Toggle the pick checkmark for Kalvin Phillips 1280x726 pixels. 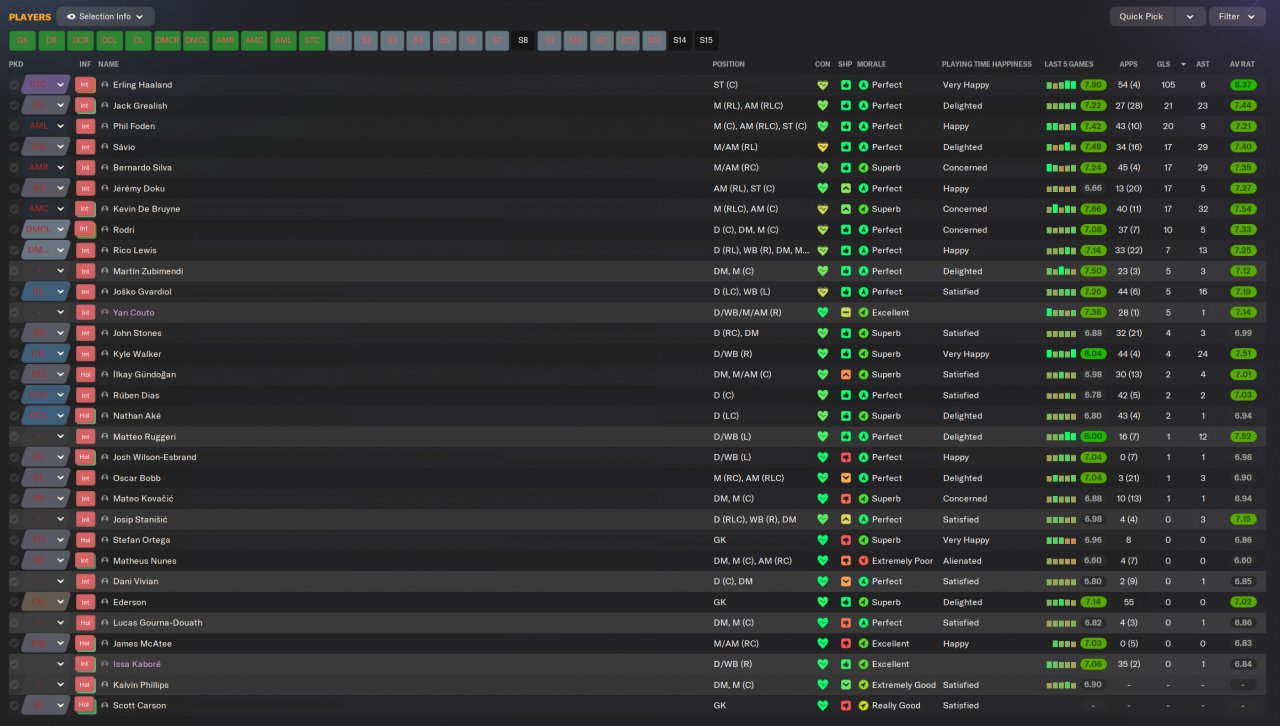tap(14, 685)
